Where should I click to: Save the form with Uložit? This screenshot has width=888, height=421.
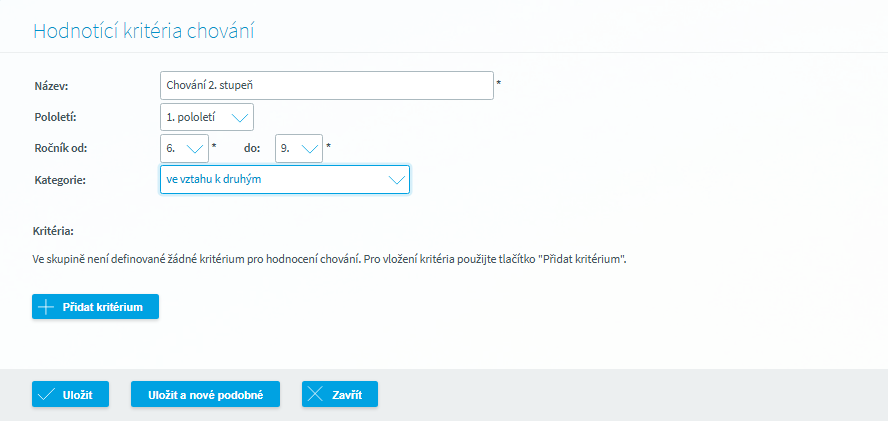(70, 395)
